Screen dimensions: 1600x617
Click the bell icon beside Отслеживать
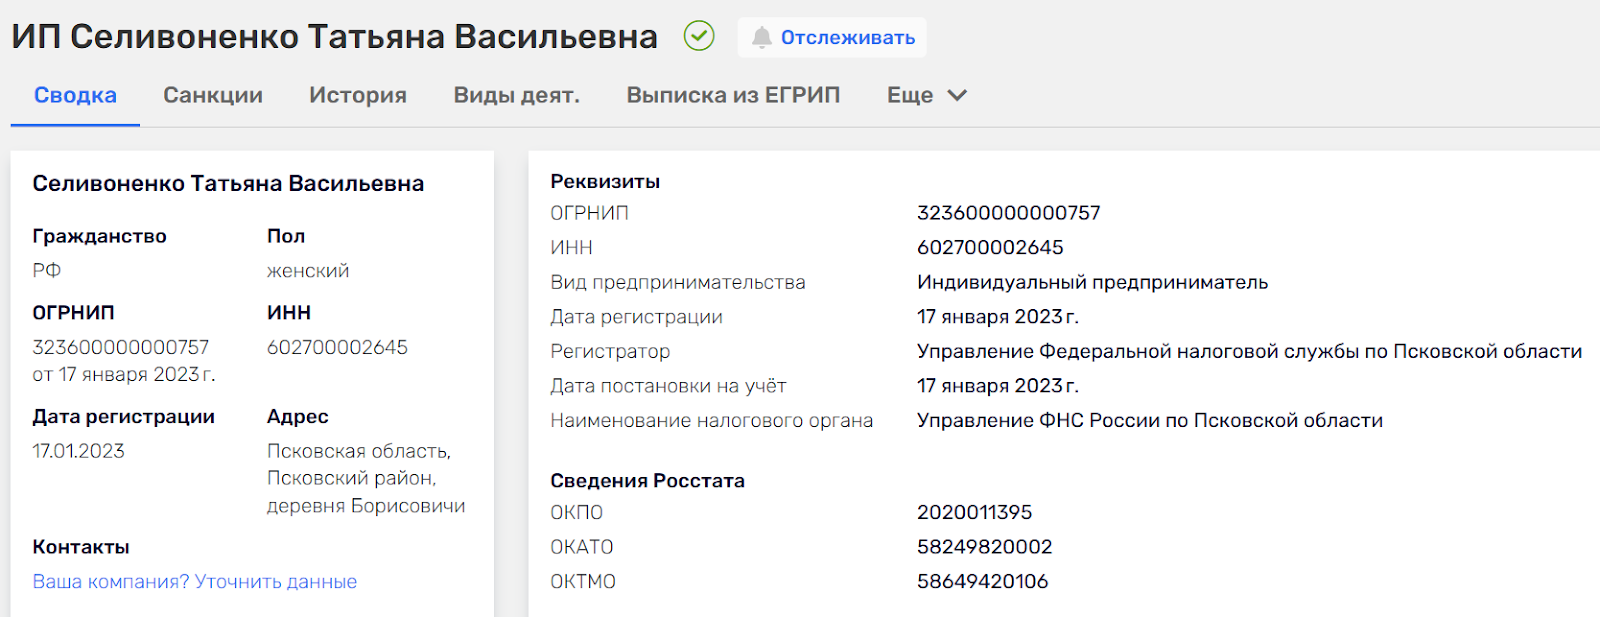click(x=762, y=38)
